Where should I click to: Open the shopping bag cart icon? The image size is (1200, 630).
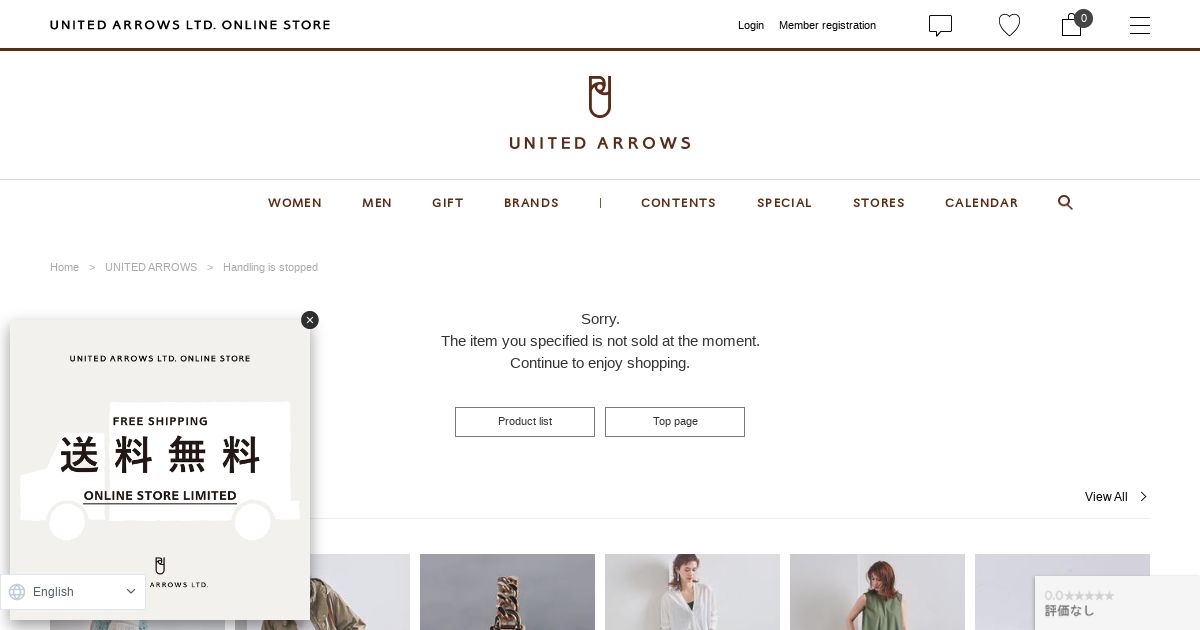1072,25
